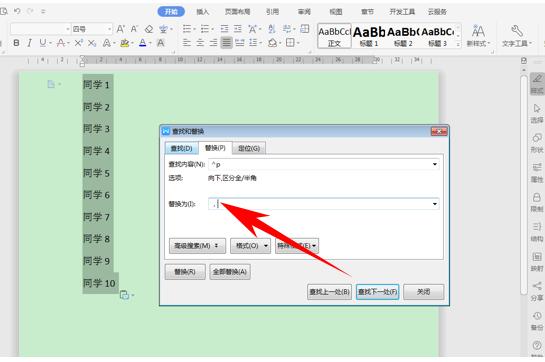Viewport: 545px width, 362px height.
Task: Expand the font color dropdown arrow
Action: [150, 43]
